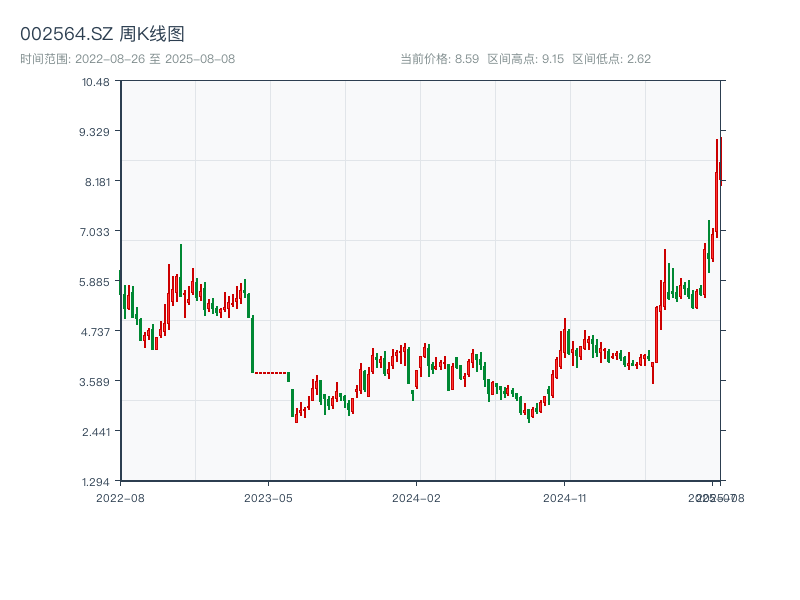Click y-axis value 2.441

pos(96,432)
